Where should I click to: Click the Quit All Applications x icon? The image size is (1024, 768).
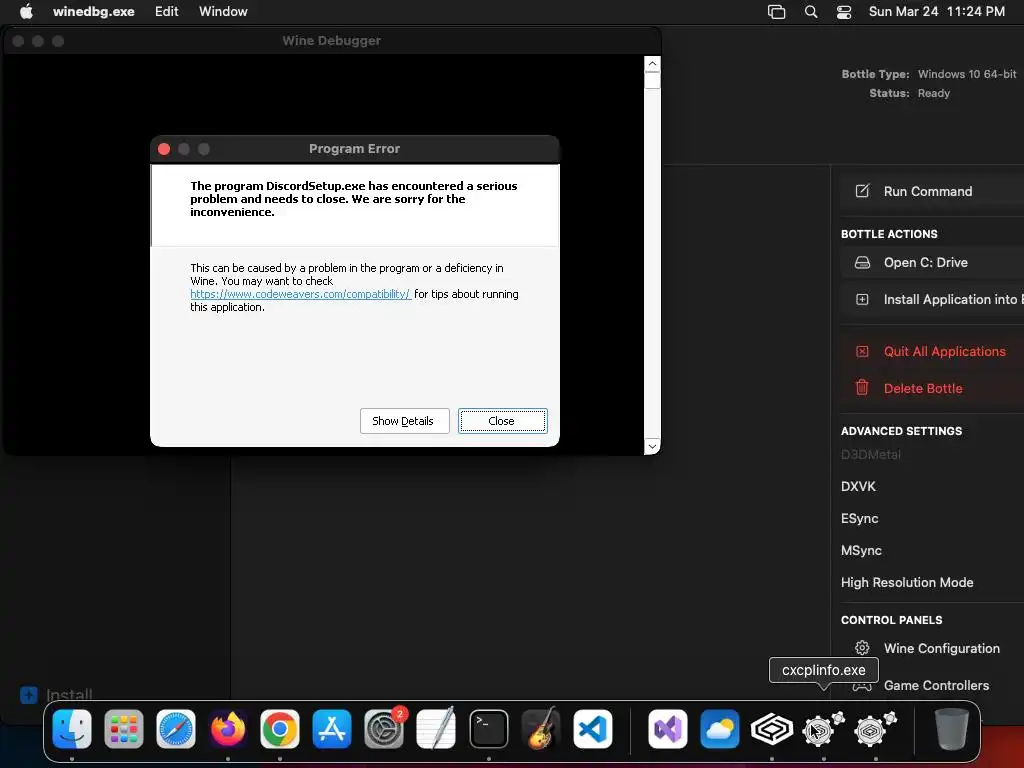862,351
